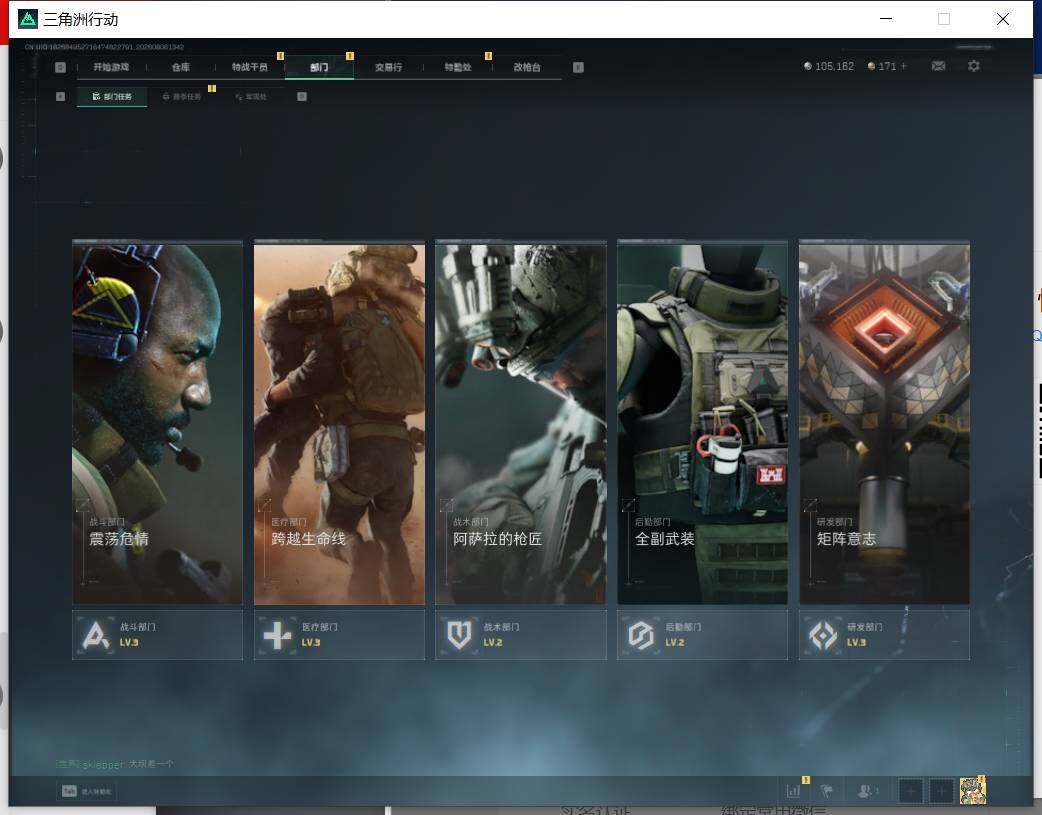Click the 战术部门 shield emblem icon
This screenshot has width=1042, height=815.
(459, 635)
